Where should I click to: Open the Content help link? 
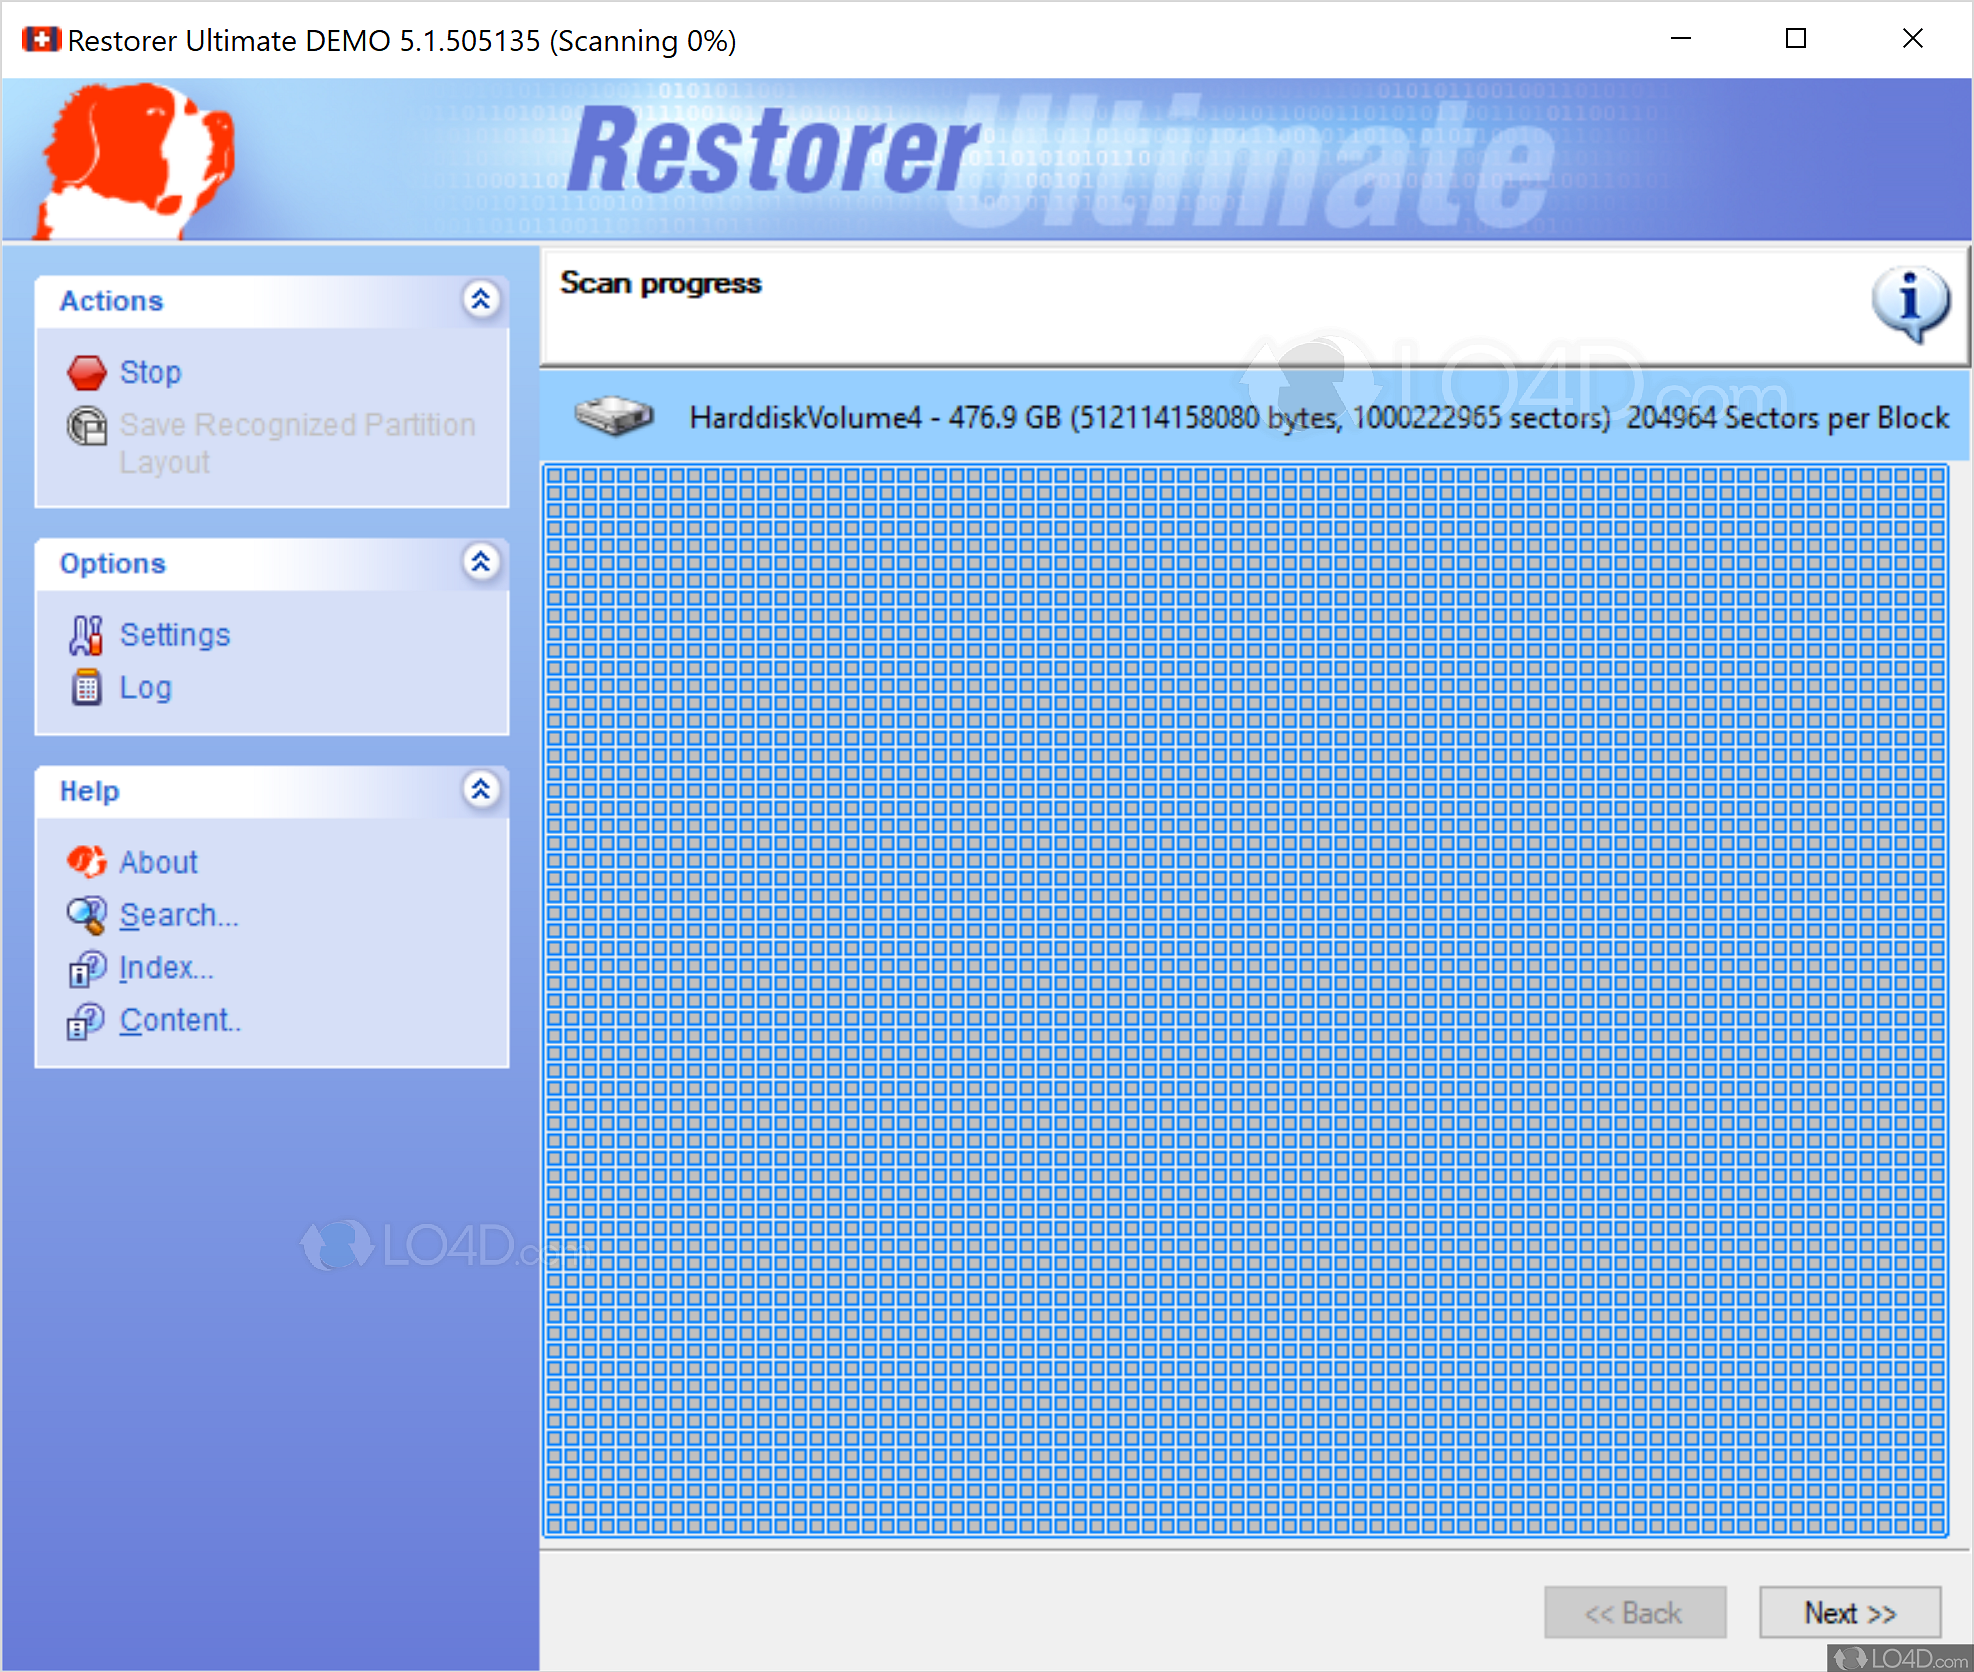pyautogui.click(x=180, y=1020)
